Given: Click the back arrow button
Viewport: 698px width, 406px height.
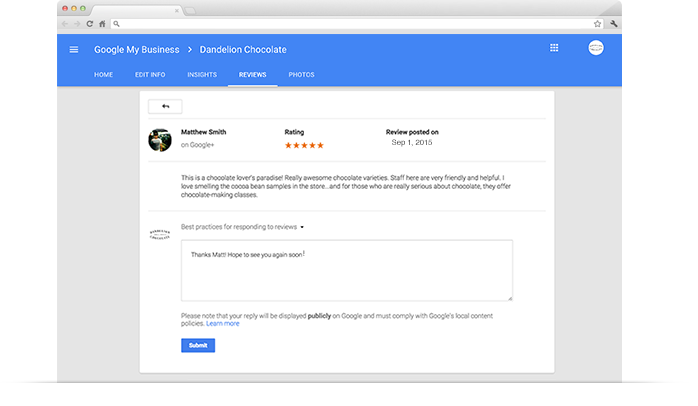Looking at the screenshot, I should coord(165,106).
